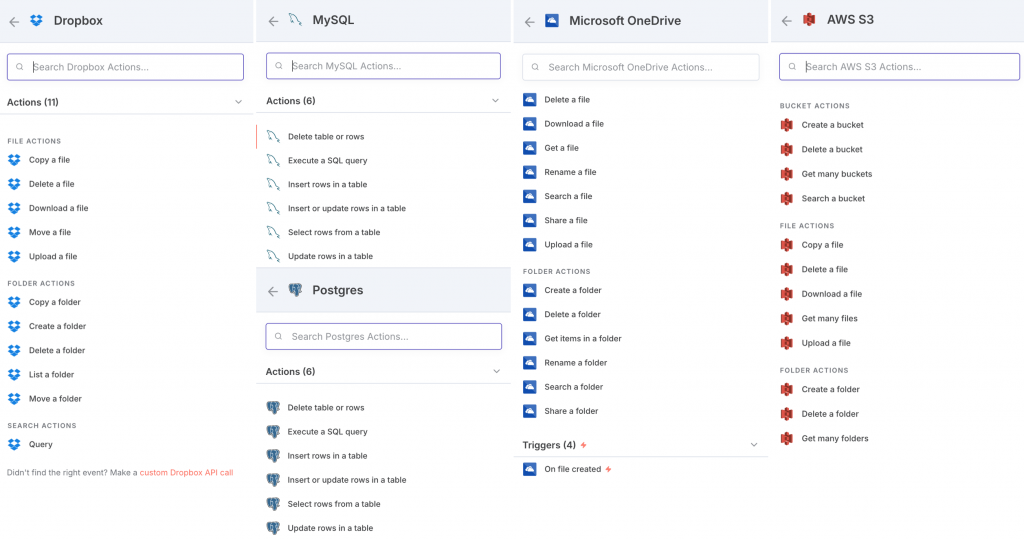Image resolution: width=1024 pixels, height=539 pixels.
Task: Click the OneDrive icon beside Get items in a folder
Action: point(530,338)
